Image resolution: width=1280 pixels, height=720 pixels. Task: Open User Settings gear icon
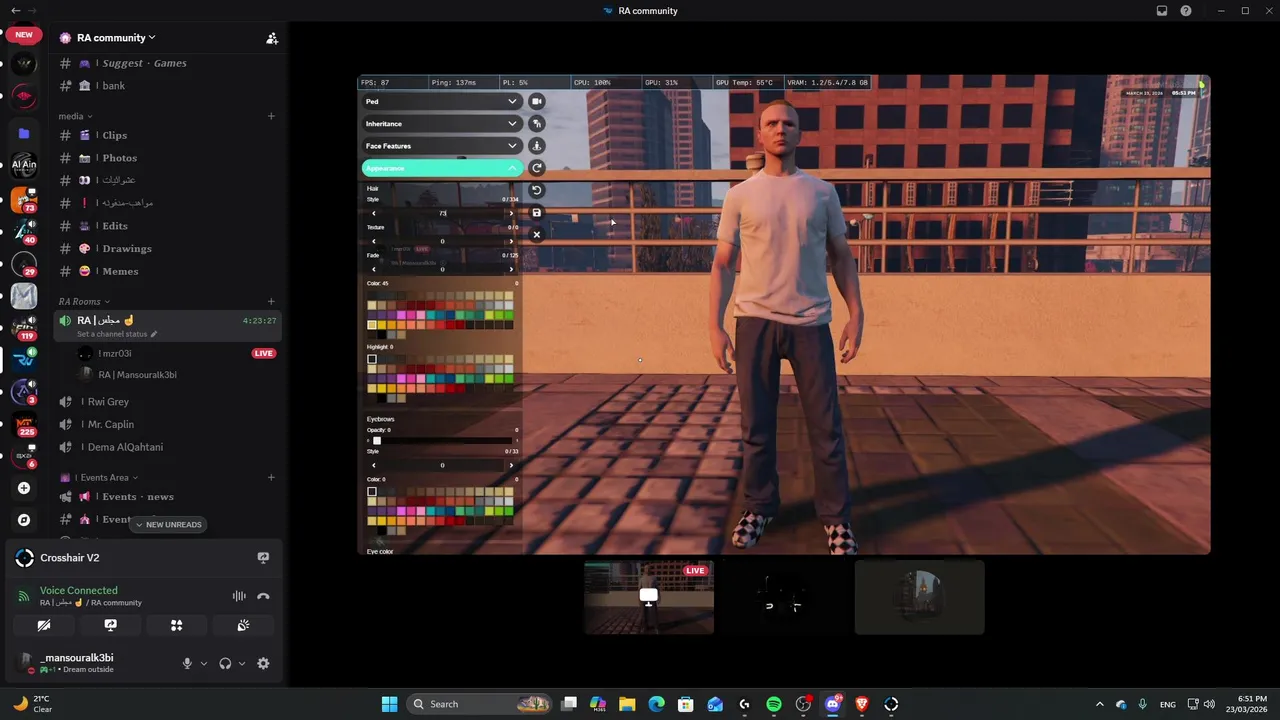click(x=263, y=663)
